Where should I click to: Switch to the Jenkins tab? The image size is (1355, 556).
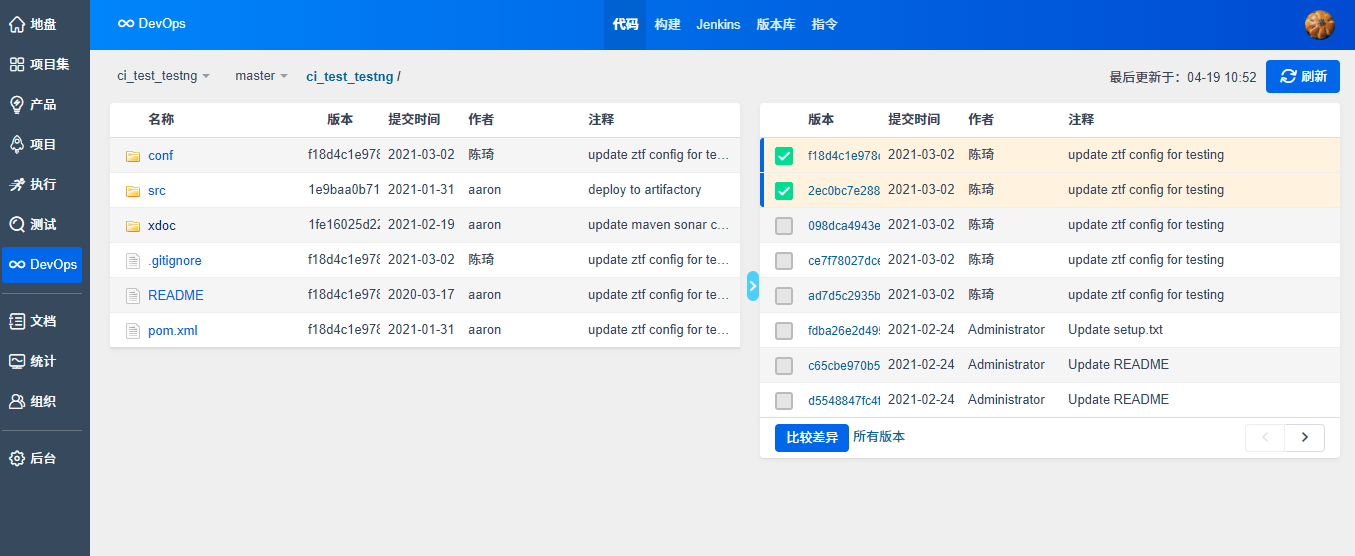[x=718, y=24]
